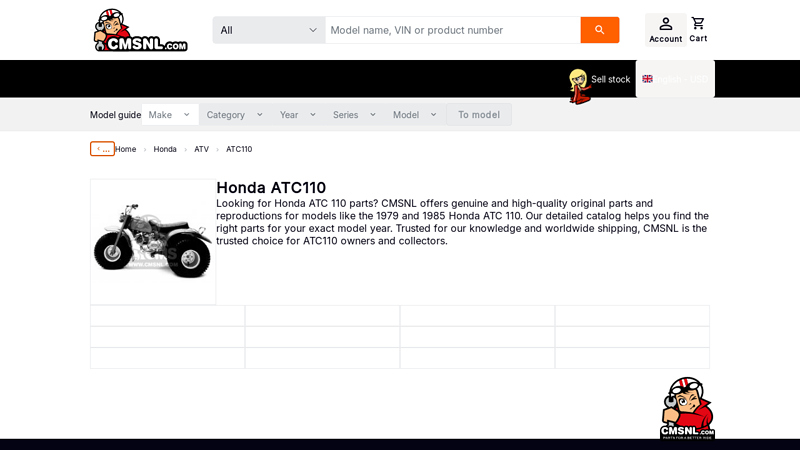Open the Series dropdown
The height and width of the screenshot is (450, 800).
[x=355, y=115]
